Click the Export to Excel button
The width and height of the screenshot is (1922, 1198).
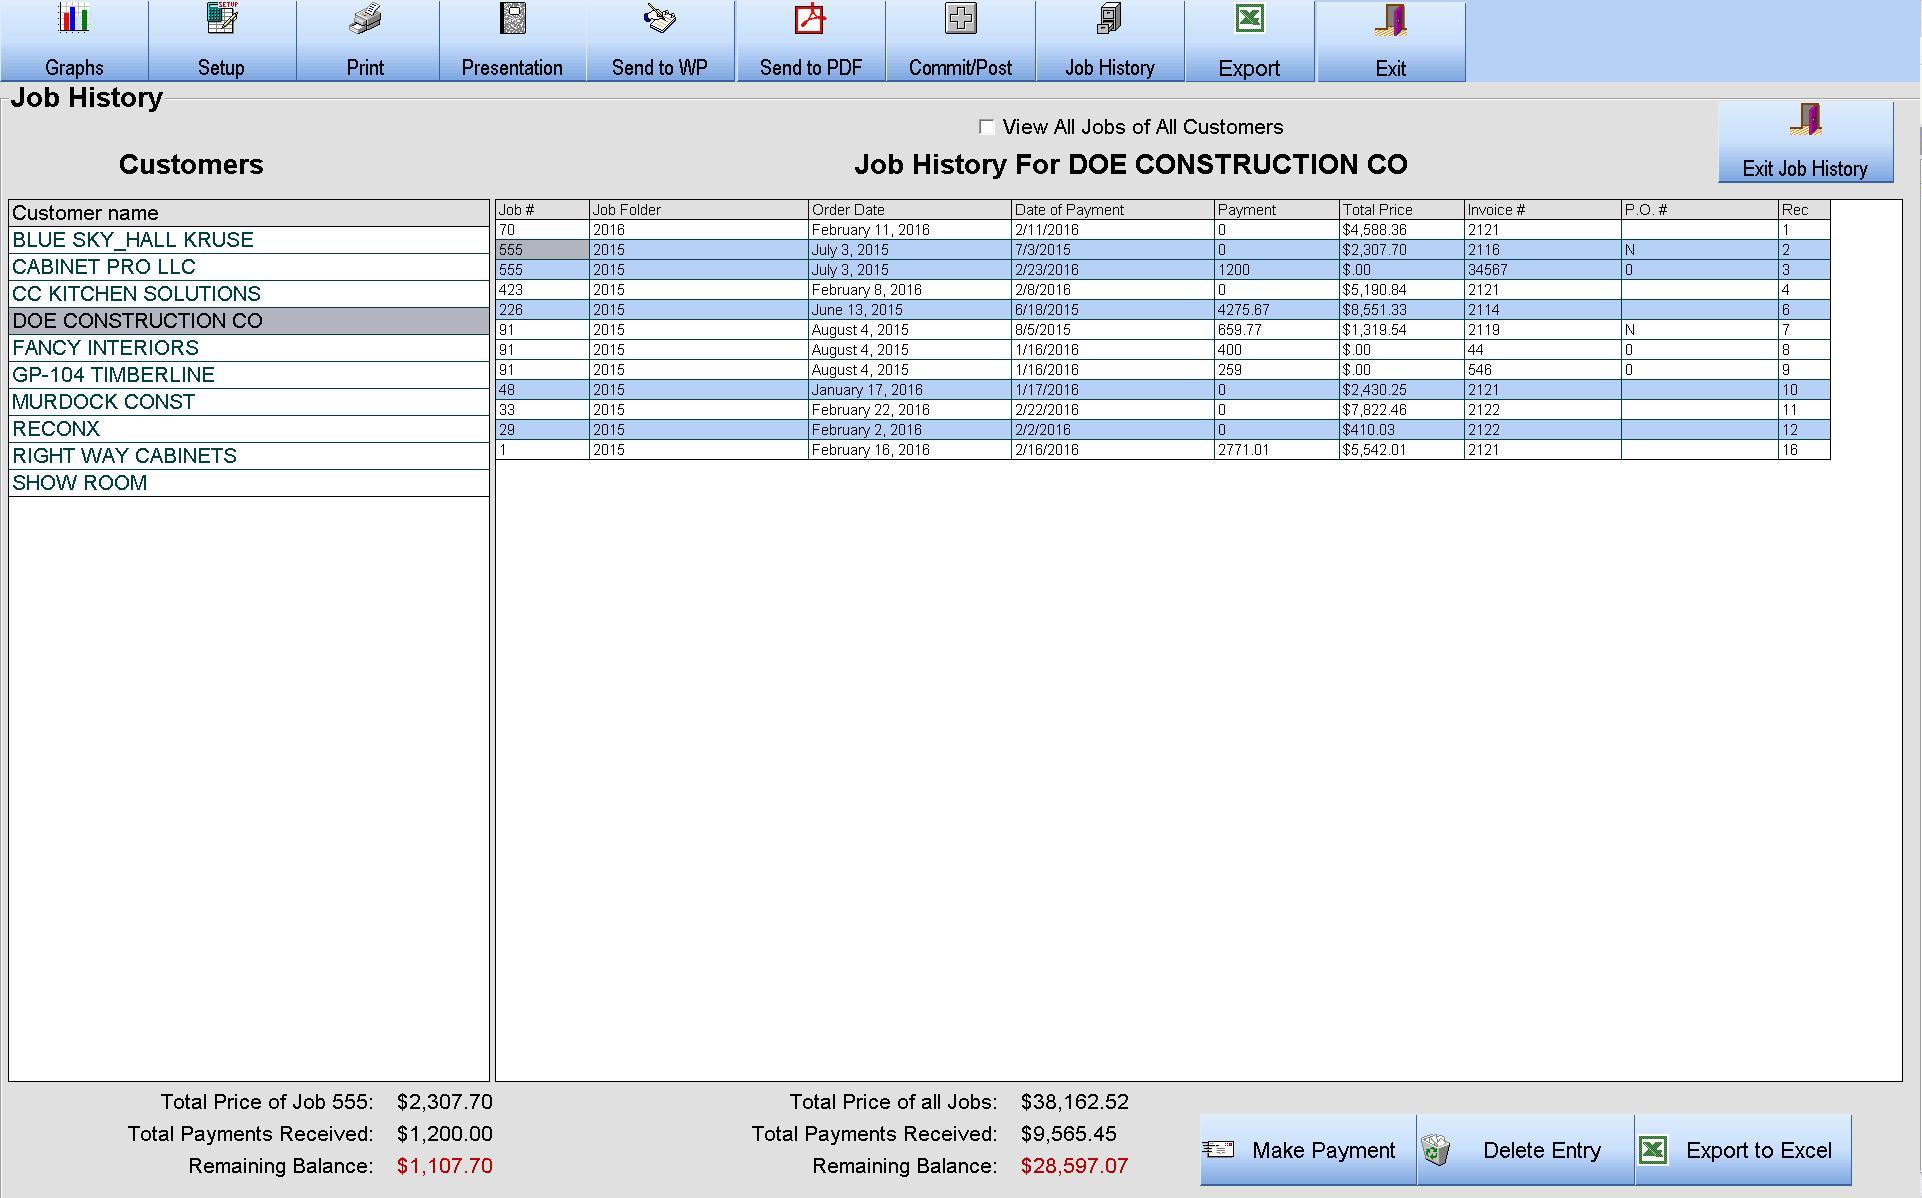coord(1743,1150)
